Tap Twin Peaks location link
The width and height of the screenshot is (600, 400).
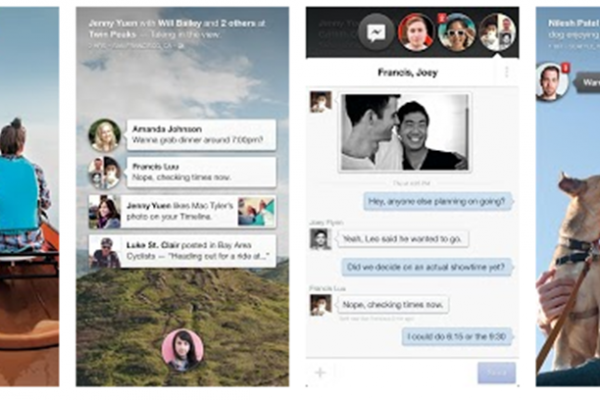112,34
